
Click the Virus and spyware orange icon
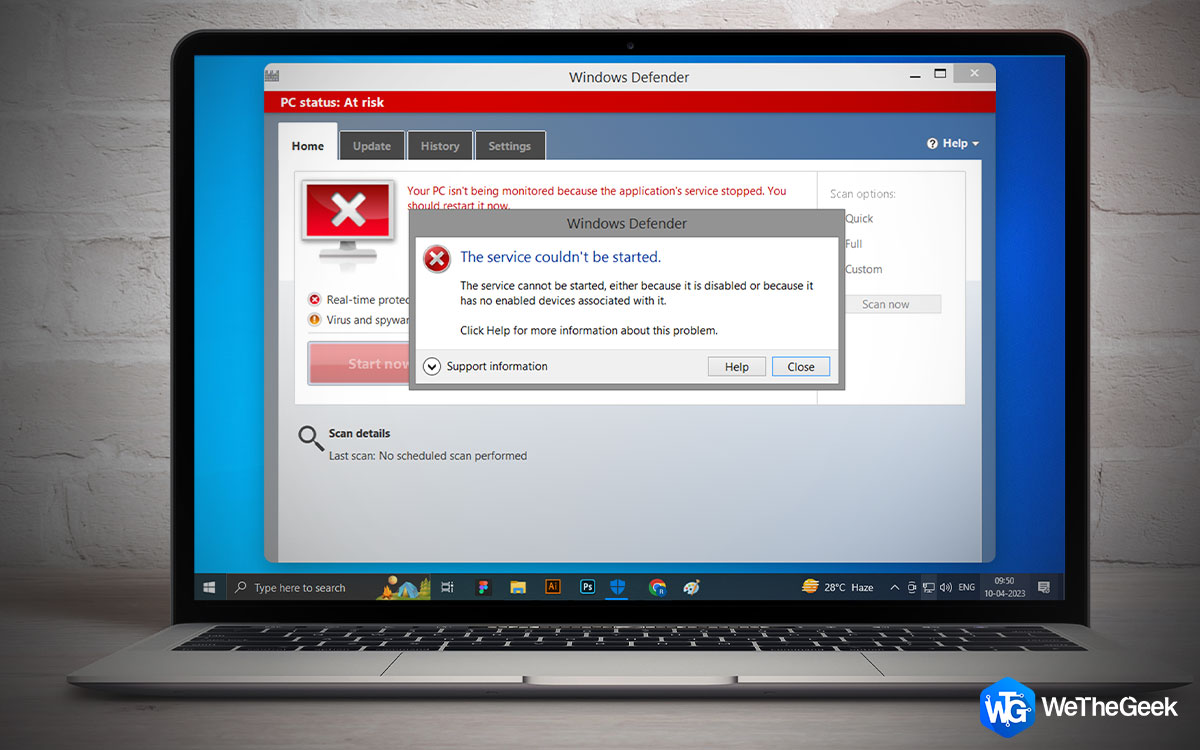click(x=314, y=320)
